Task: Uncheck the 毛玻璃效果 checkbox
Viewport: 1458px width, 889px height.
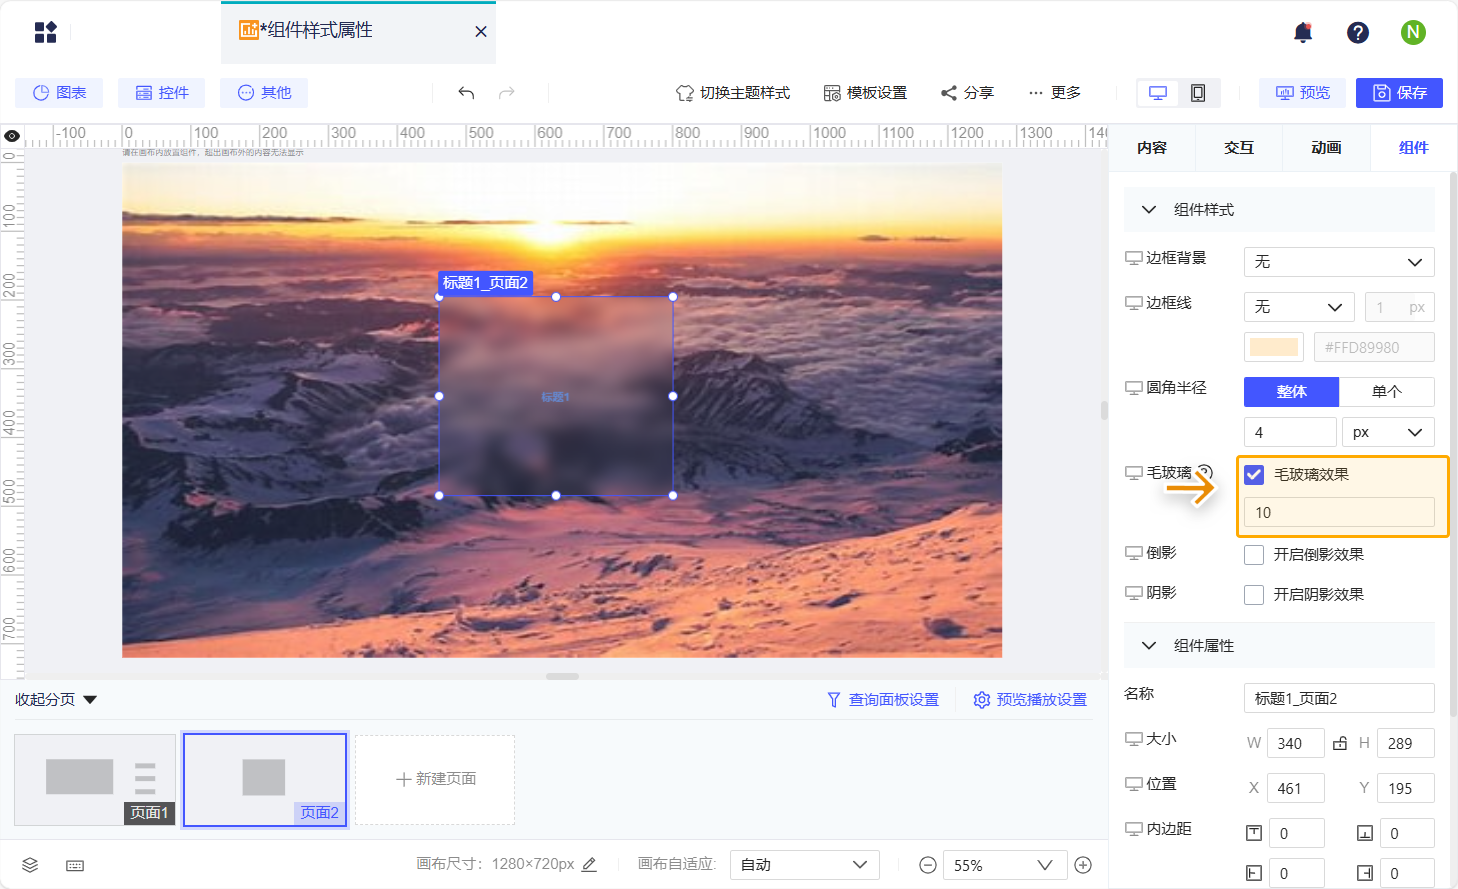Action: click(1254, 474)
